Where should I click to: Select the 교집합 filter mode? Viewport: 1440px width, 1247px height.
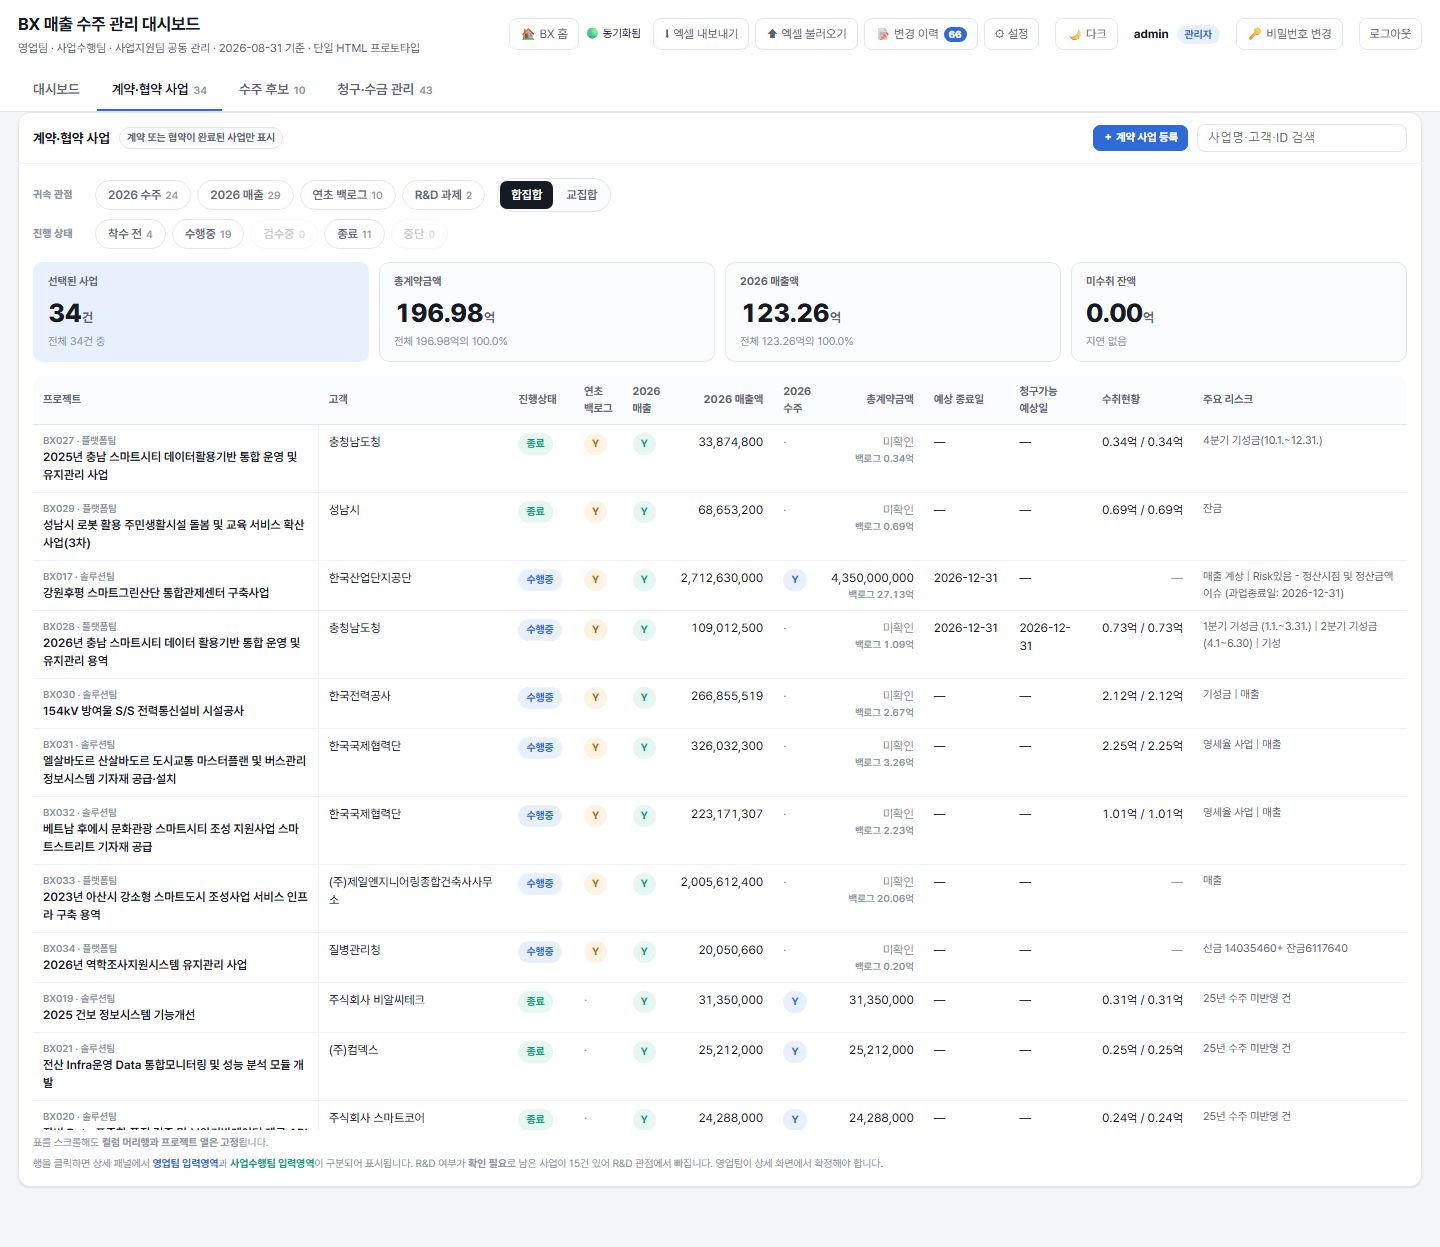(582, 195)
